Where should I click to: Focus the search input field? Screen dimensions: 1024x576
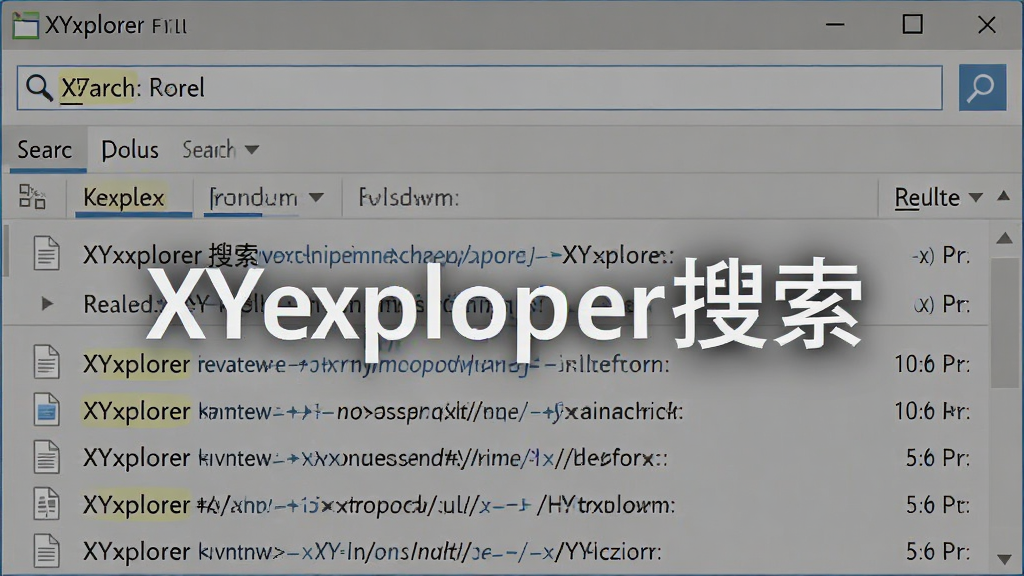pos(480,88)
